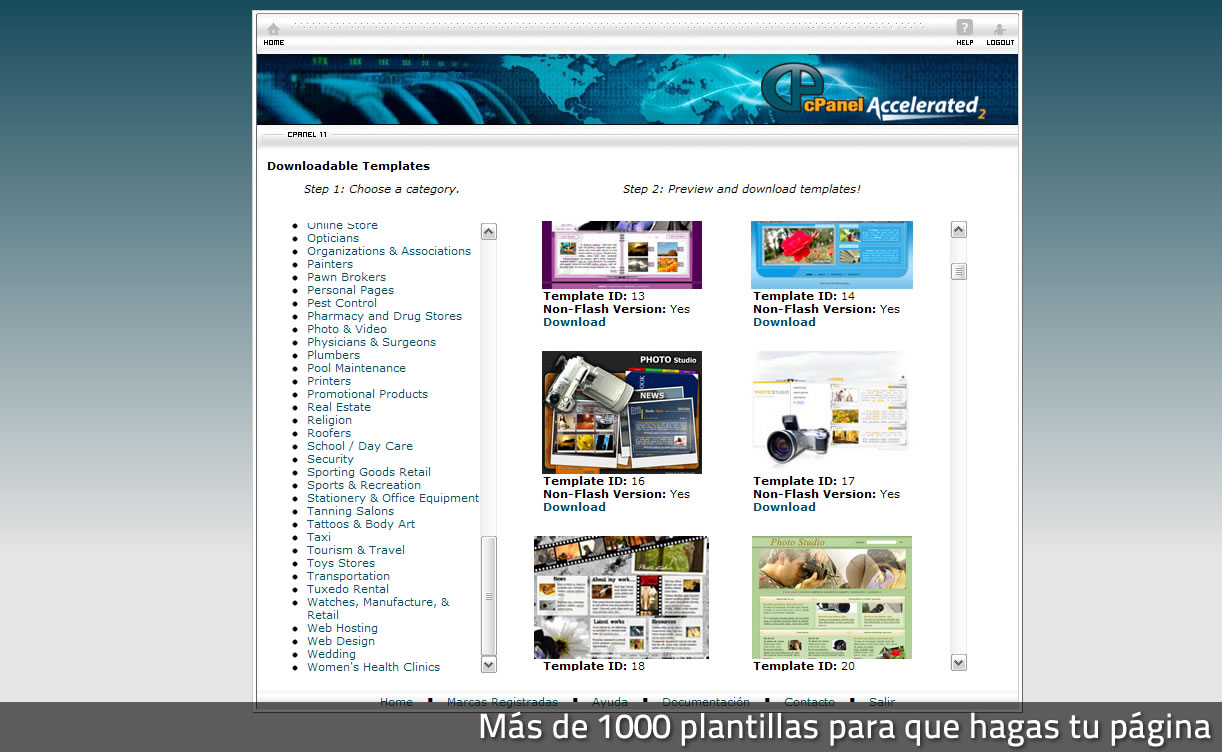Click the Logout icon
1222x752 pixels.
999,32
